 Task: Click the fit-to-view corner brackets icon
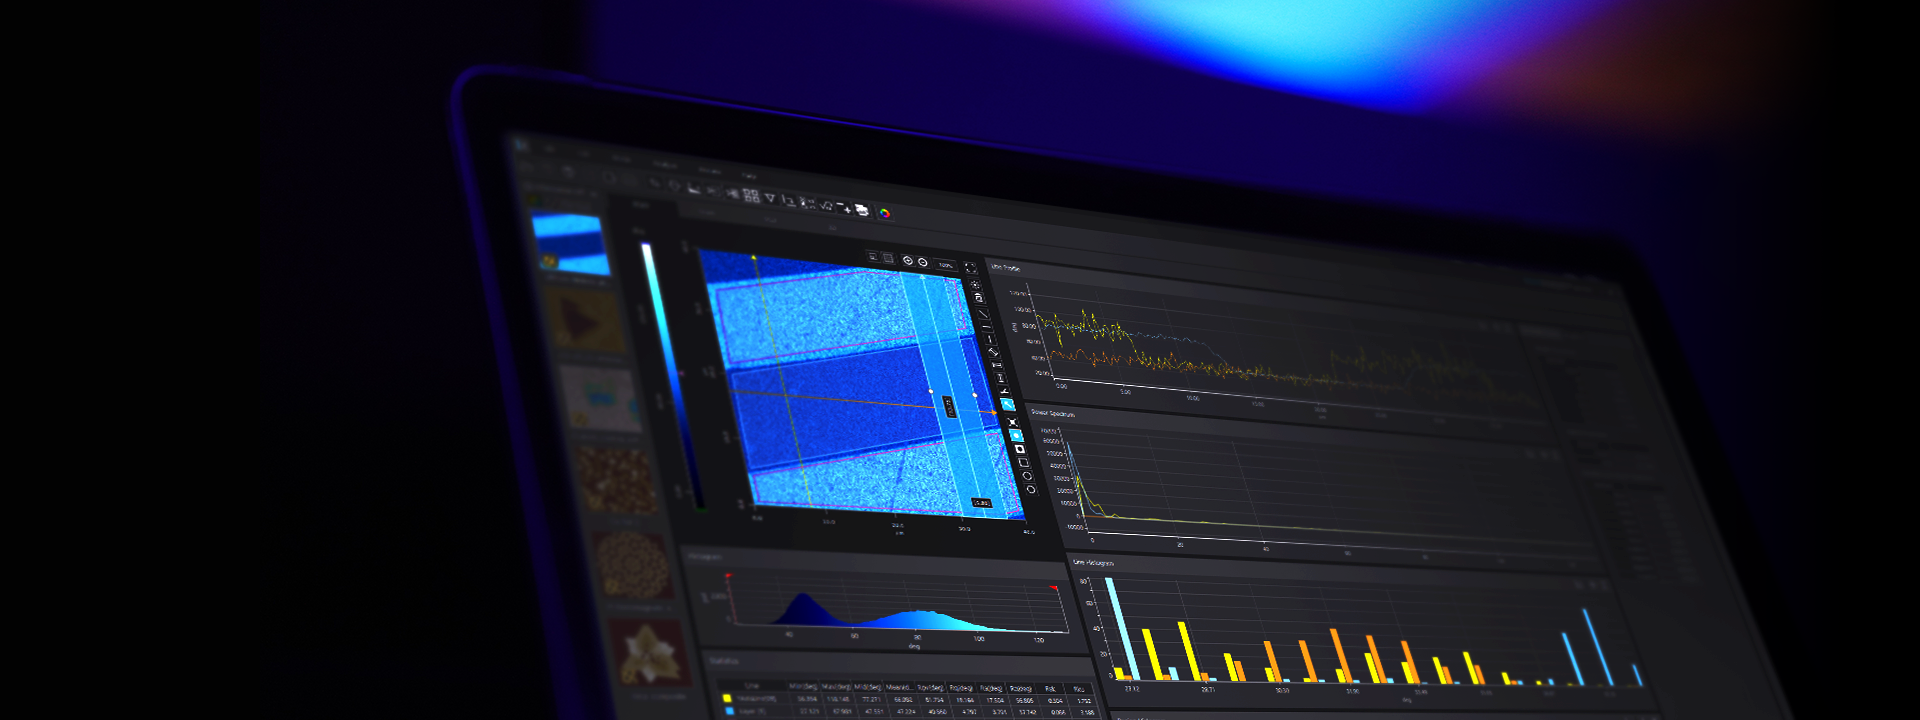971,267
